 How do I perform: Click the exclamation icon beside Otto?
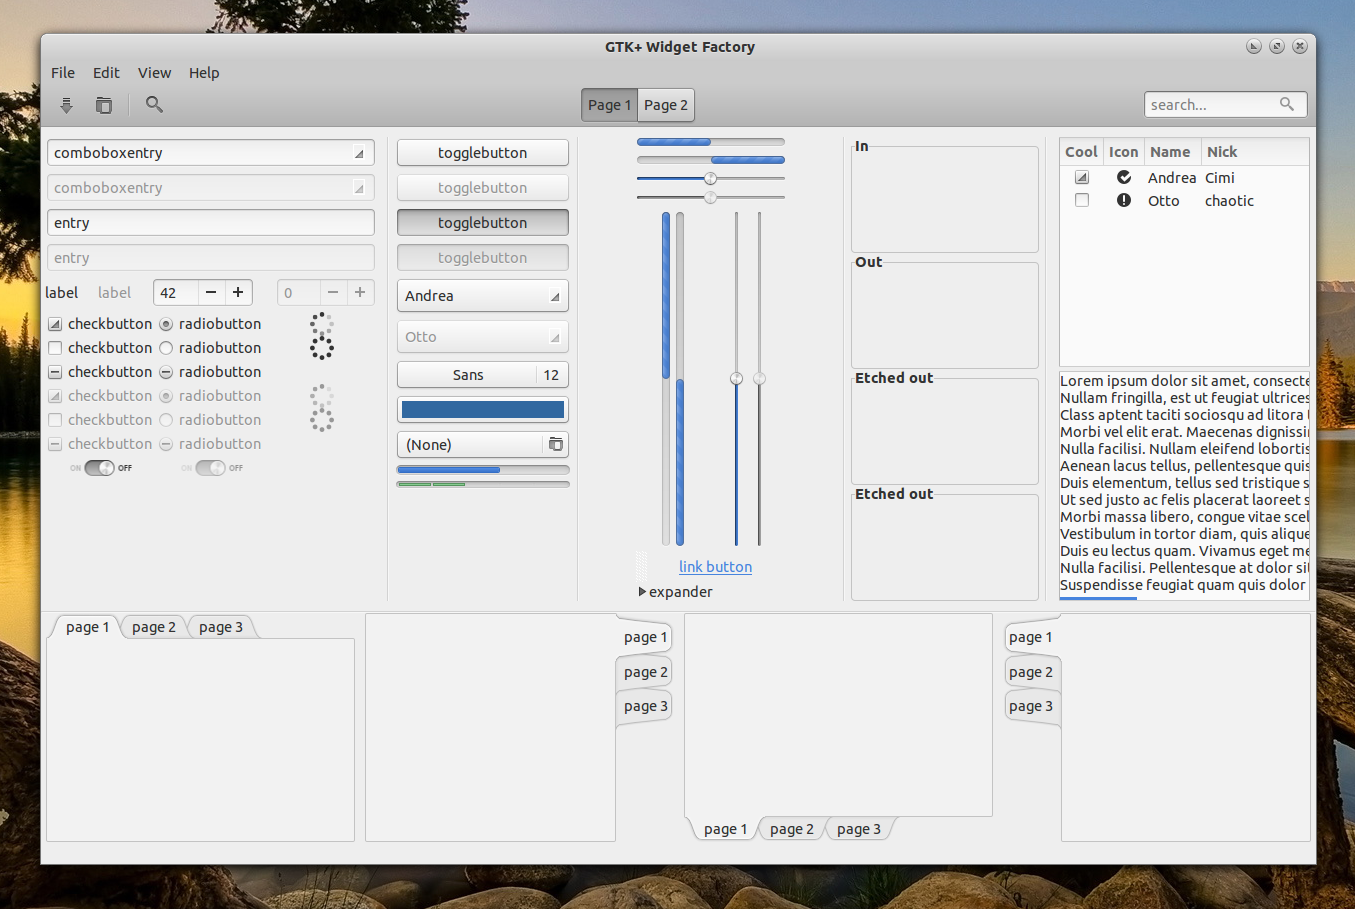pos(1124,200)
